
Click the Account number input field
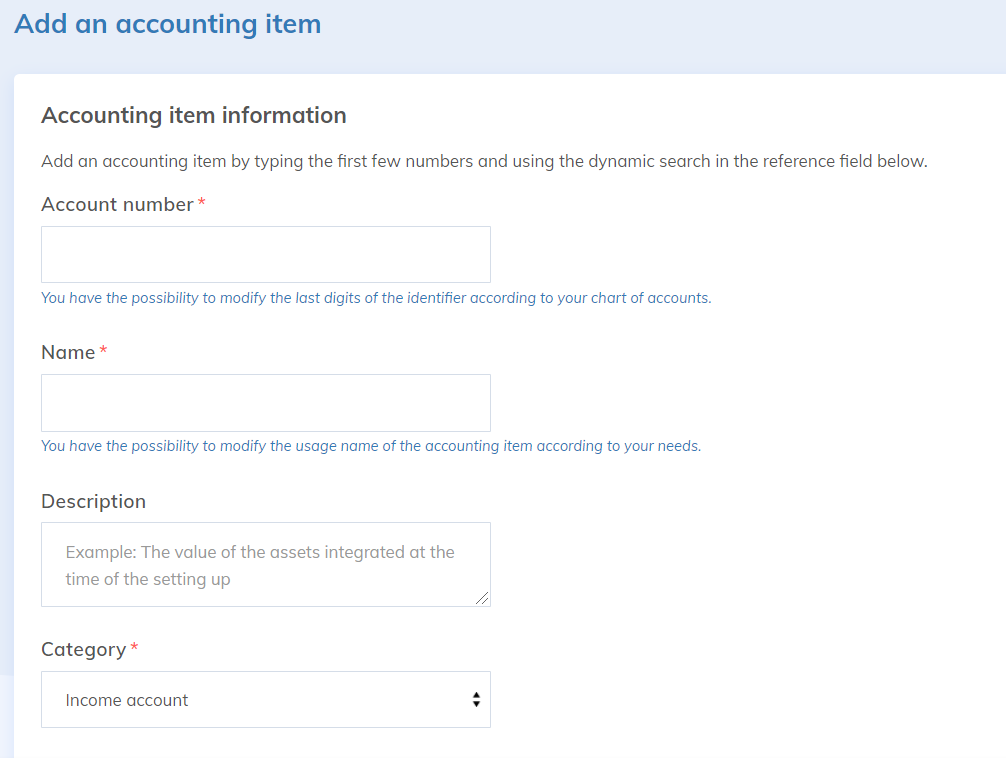(265, 254)
